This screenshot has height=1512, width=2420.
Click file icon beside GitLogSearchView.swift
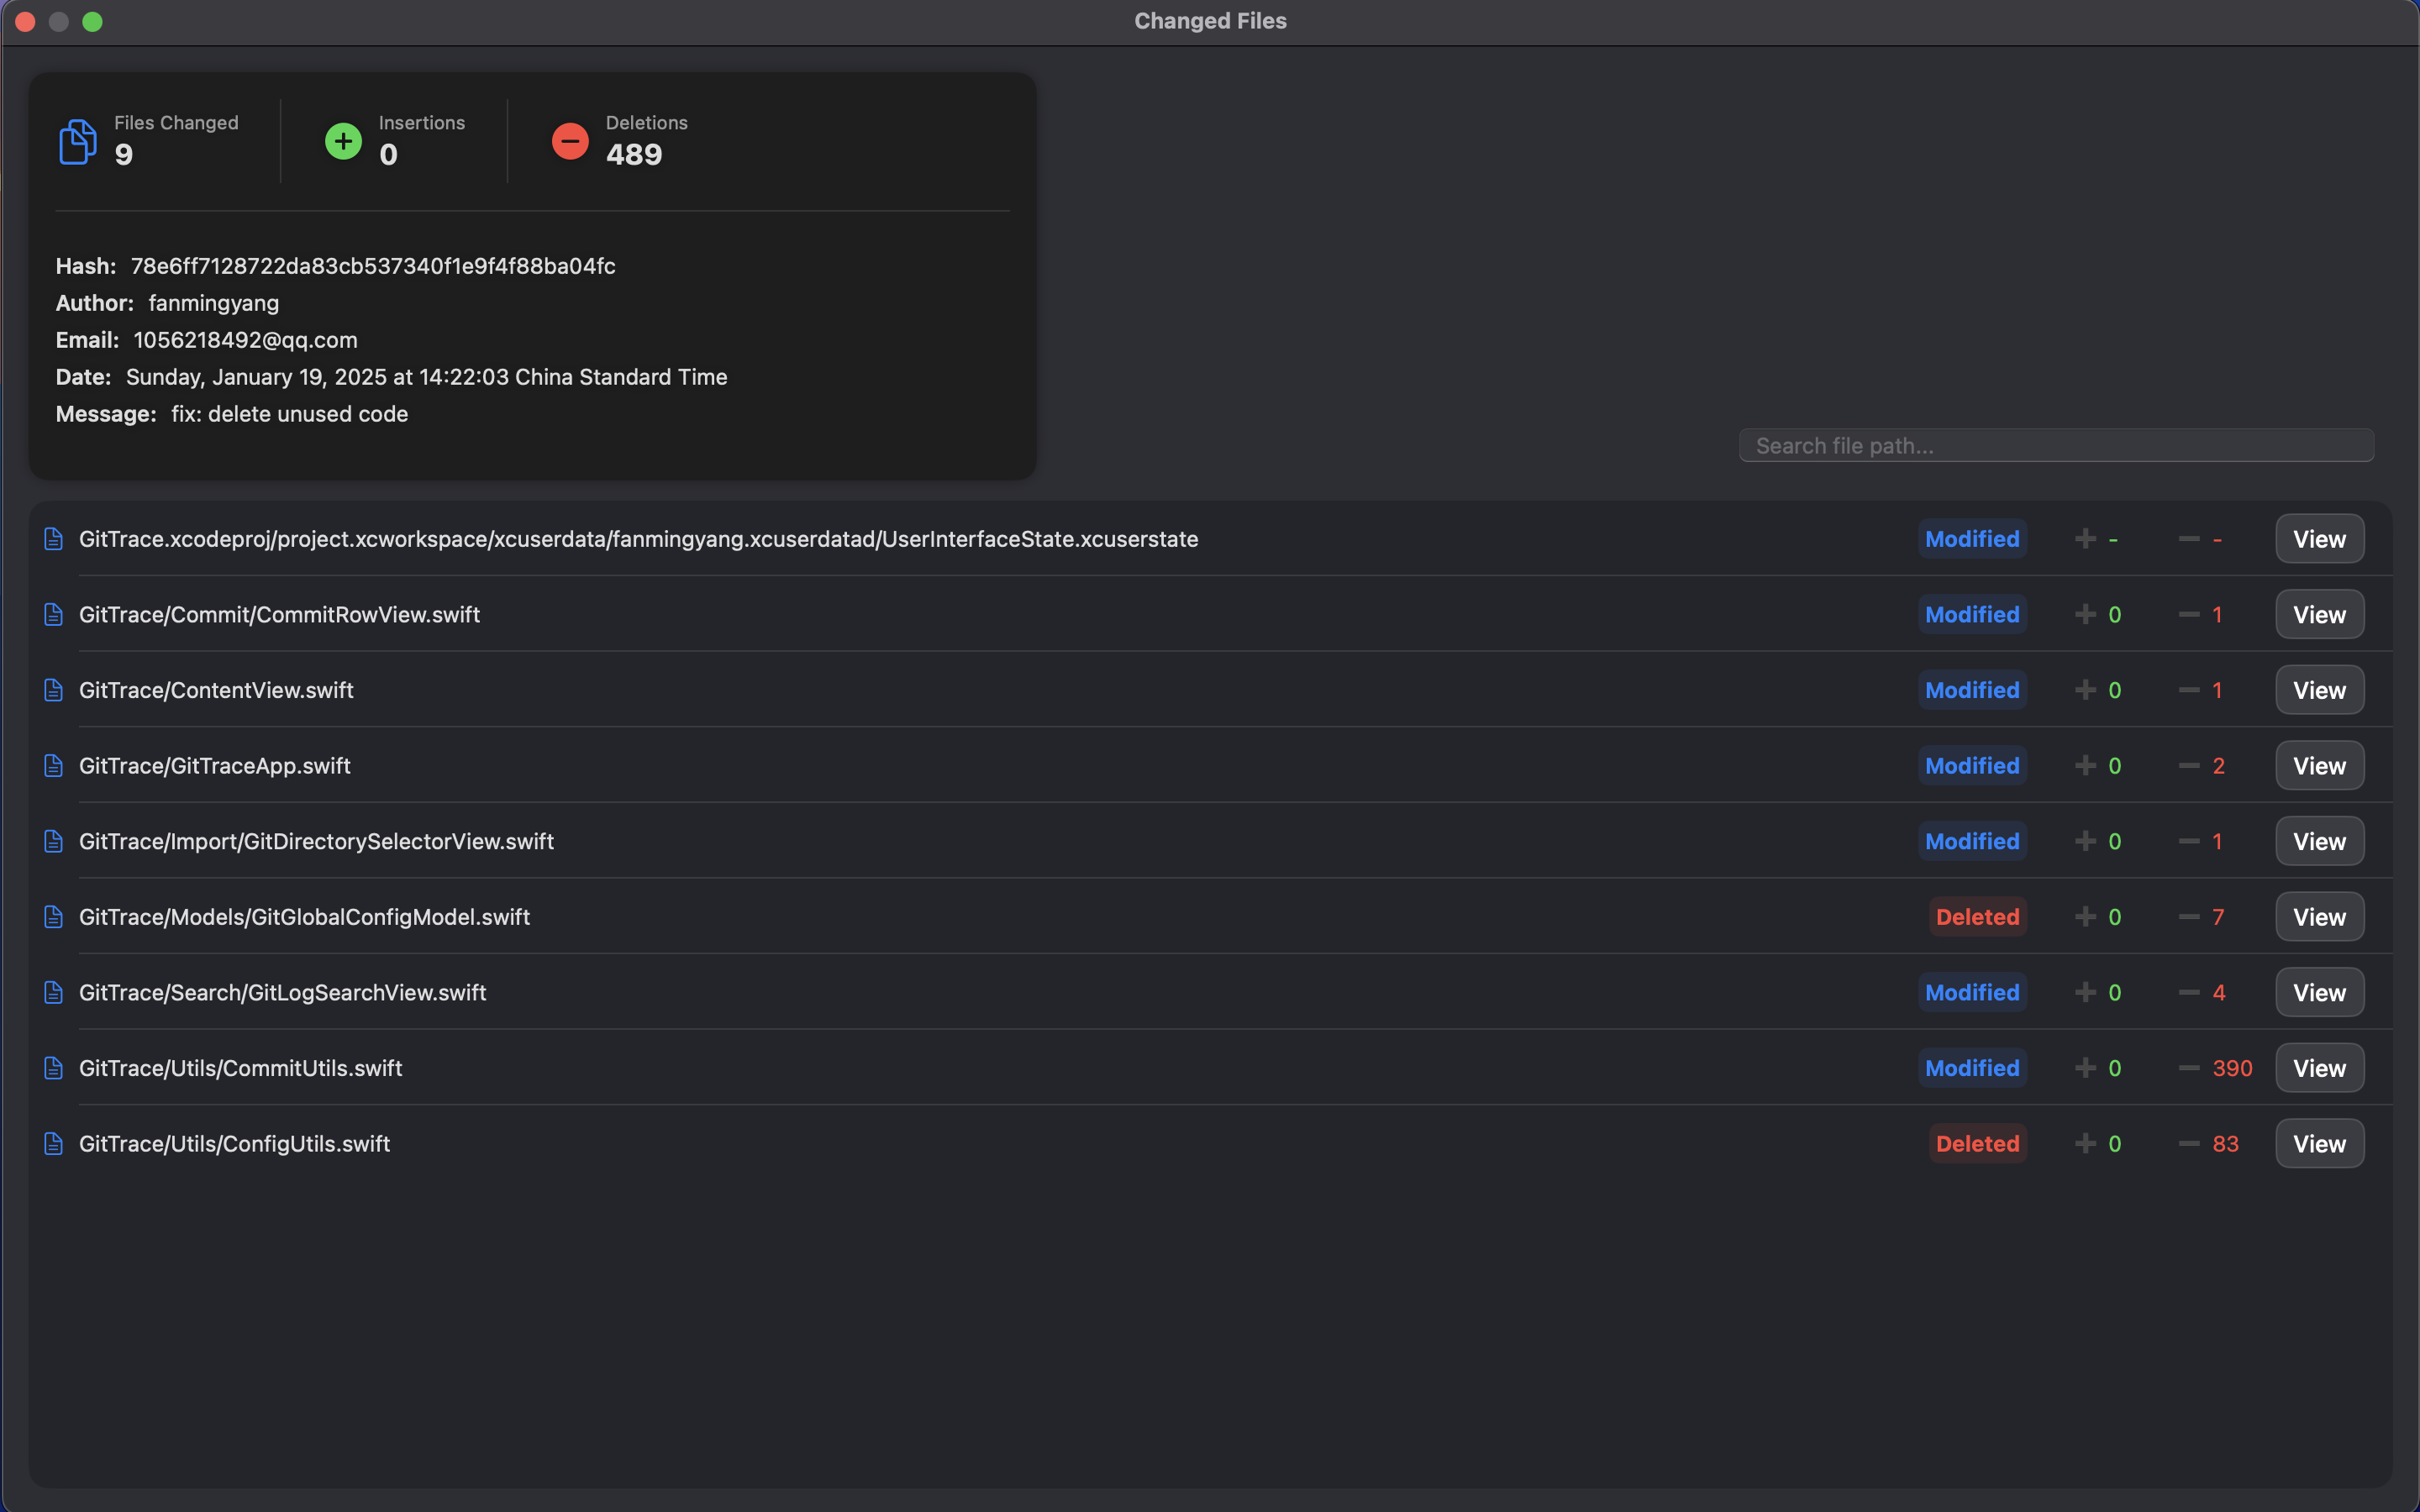(54, 993)
